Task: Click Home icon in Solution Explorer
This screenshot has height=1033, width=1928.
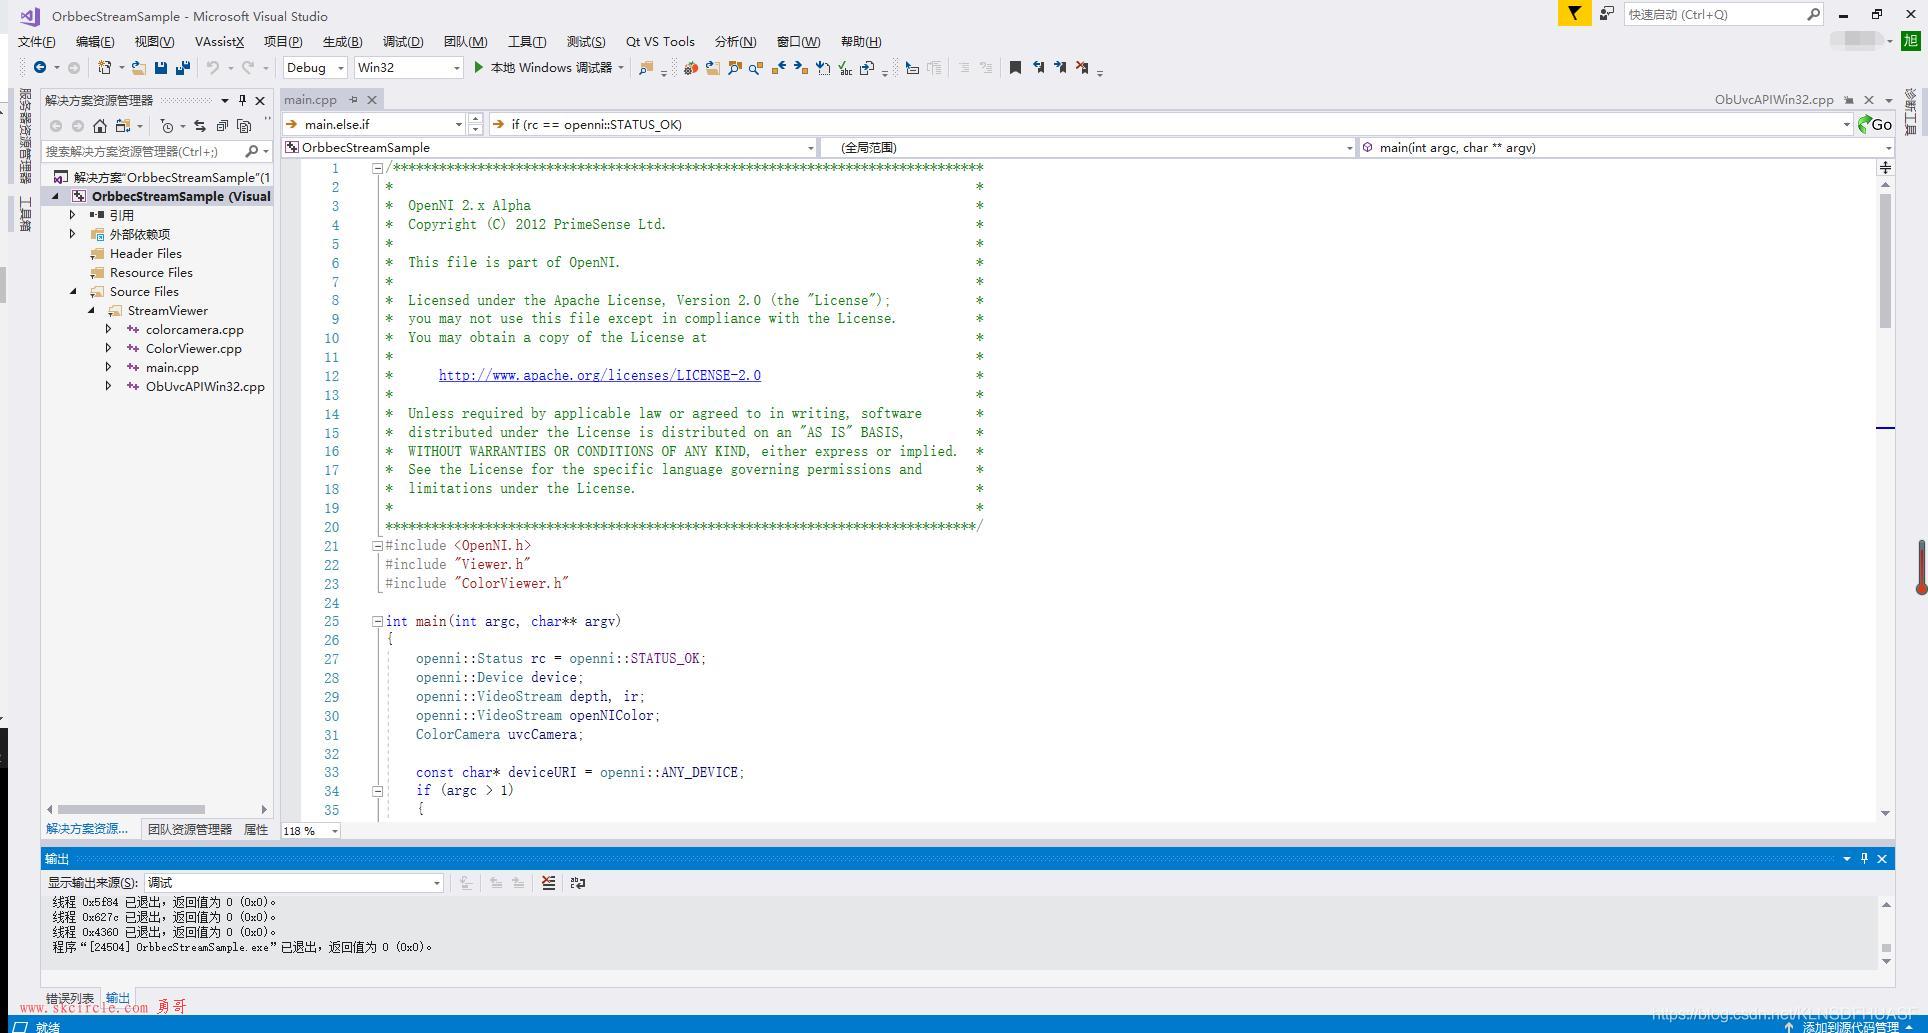Action: (x=99, y=126)
